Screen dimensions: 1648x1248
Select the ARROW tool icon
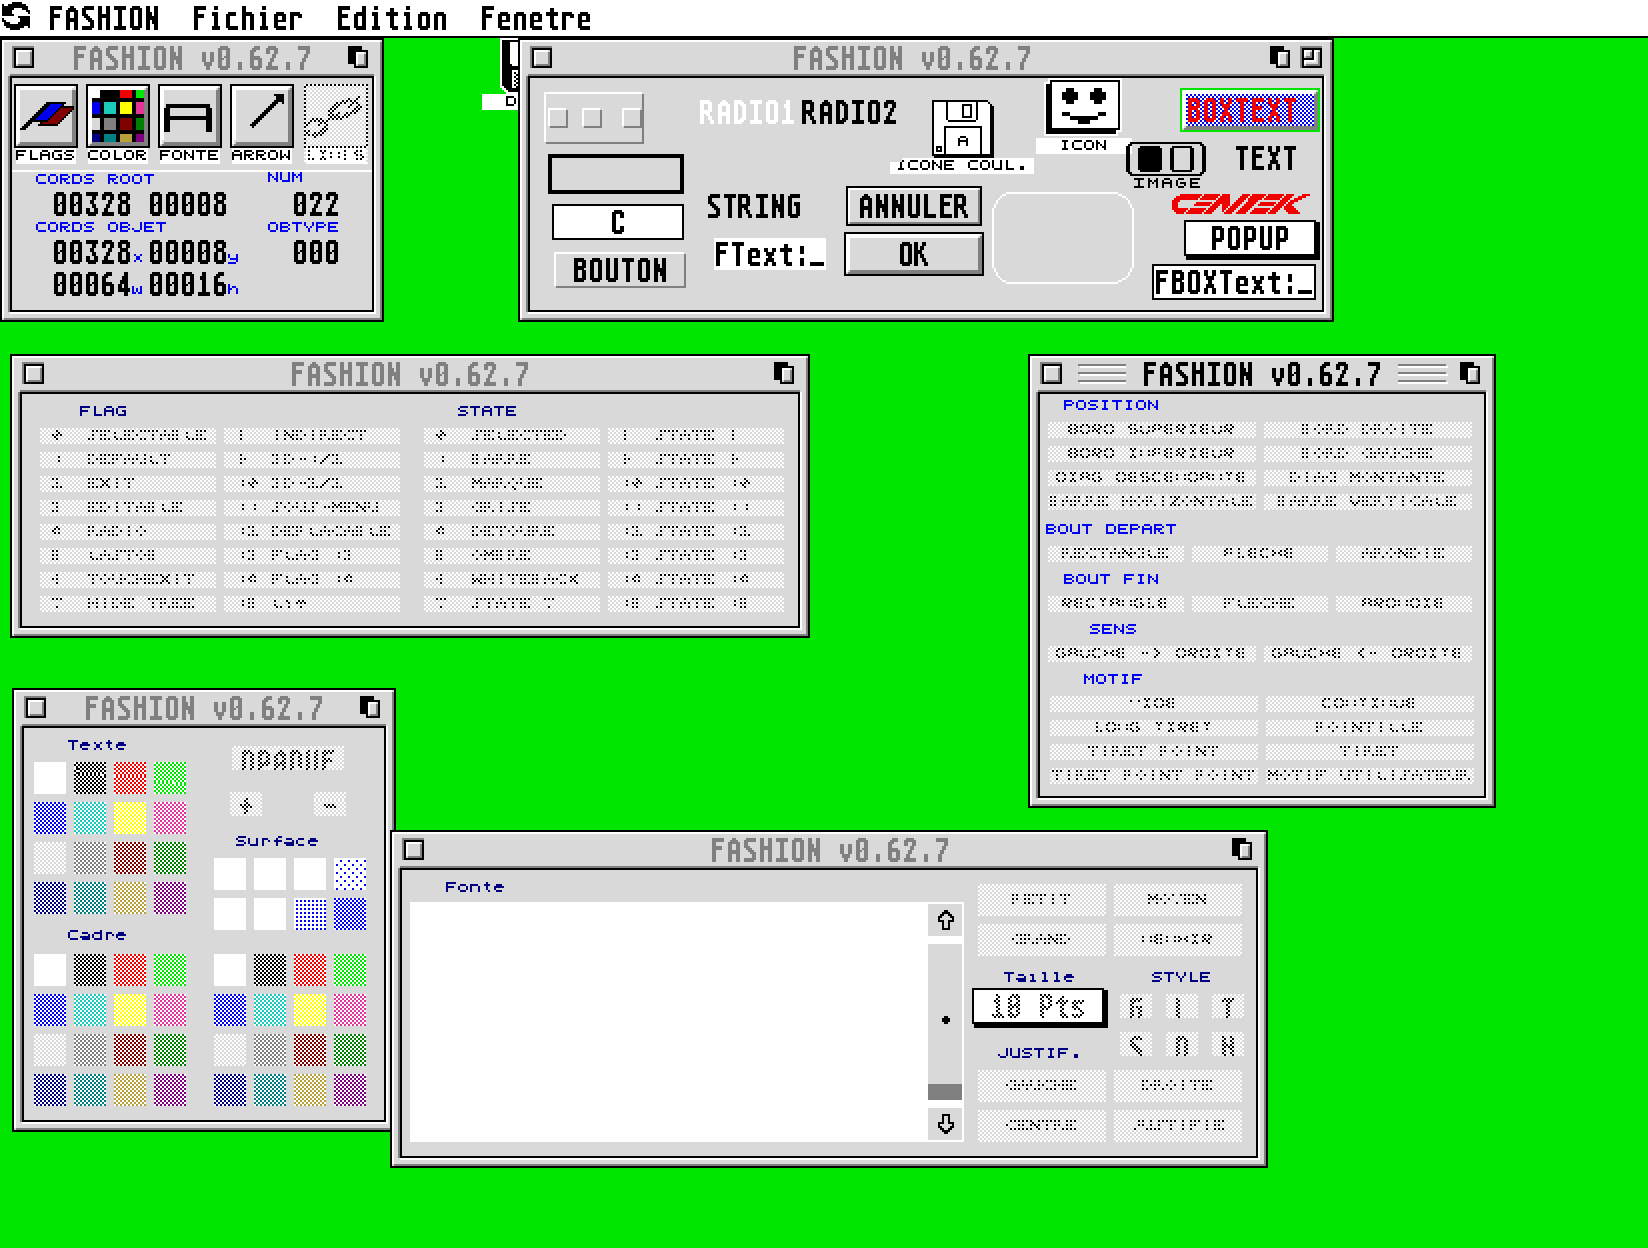(261, 118)
